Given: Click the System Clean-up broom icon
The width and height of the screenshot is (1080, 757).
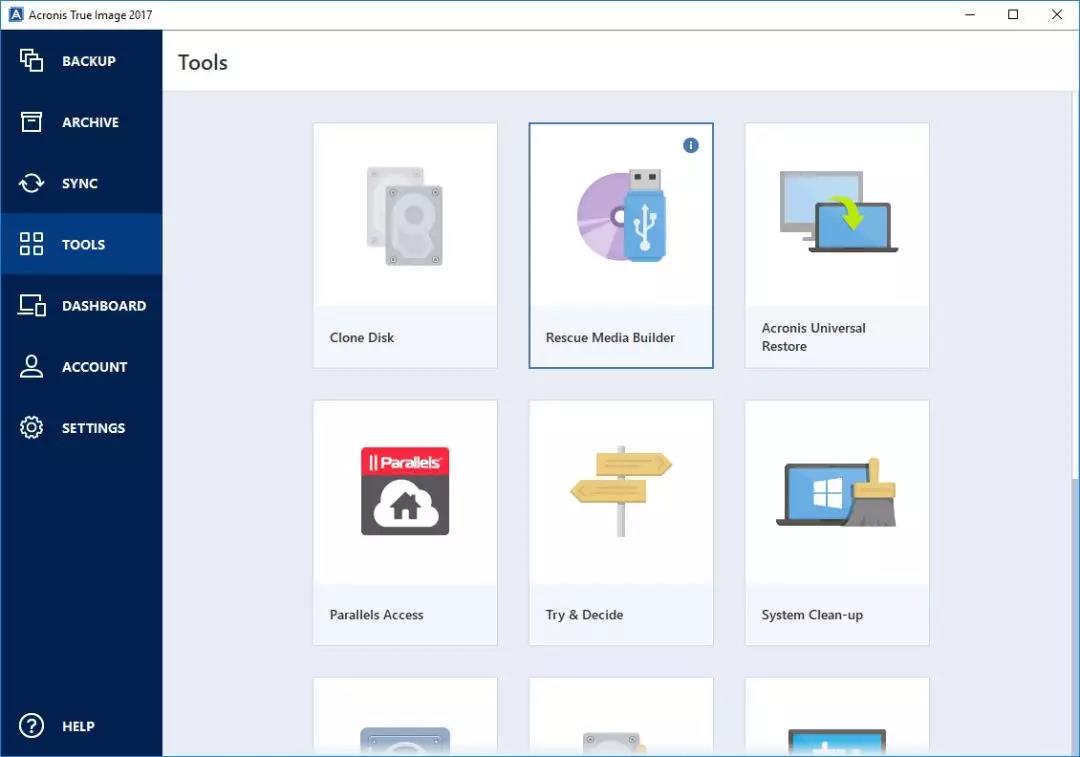Looking at the screenshot, I should tap(837, 493).
